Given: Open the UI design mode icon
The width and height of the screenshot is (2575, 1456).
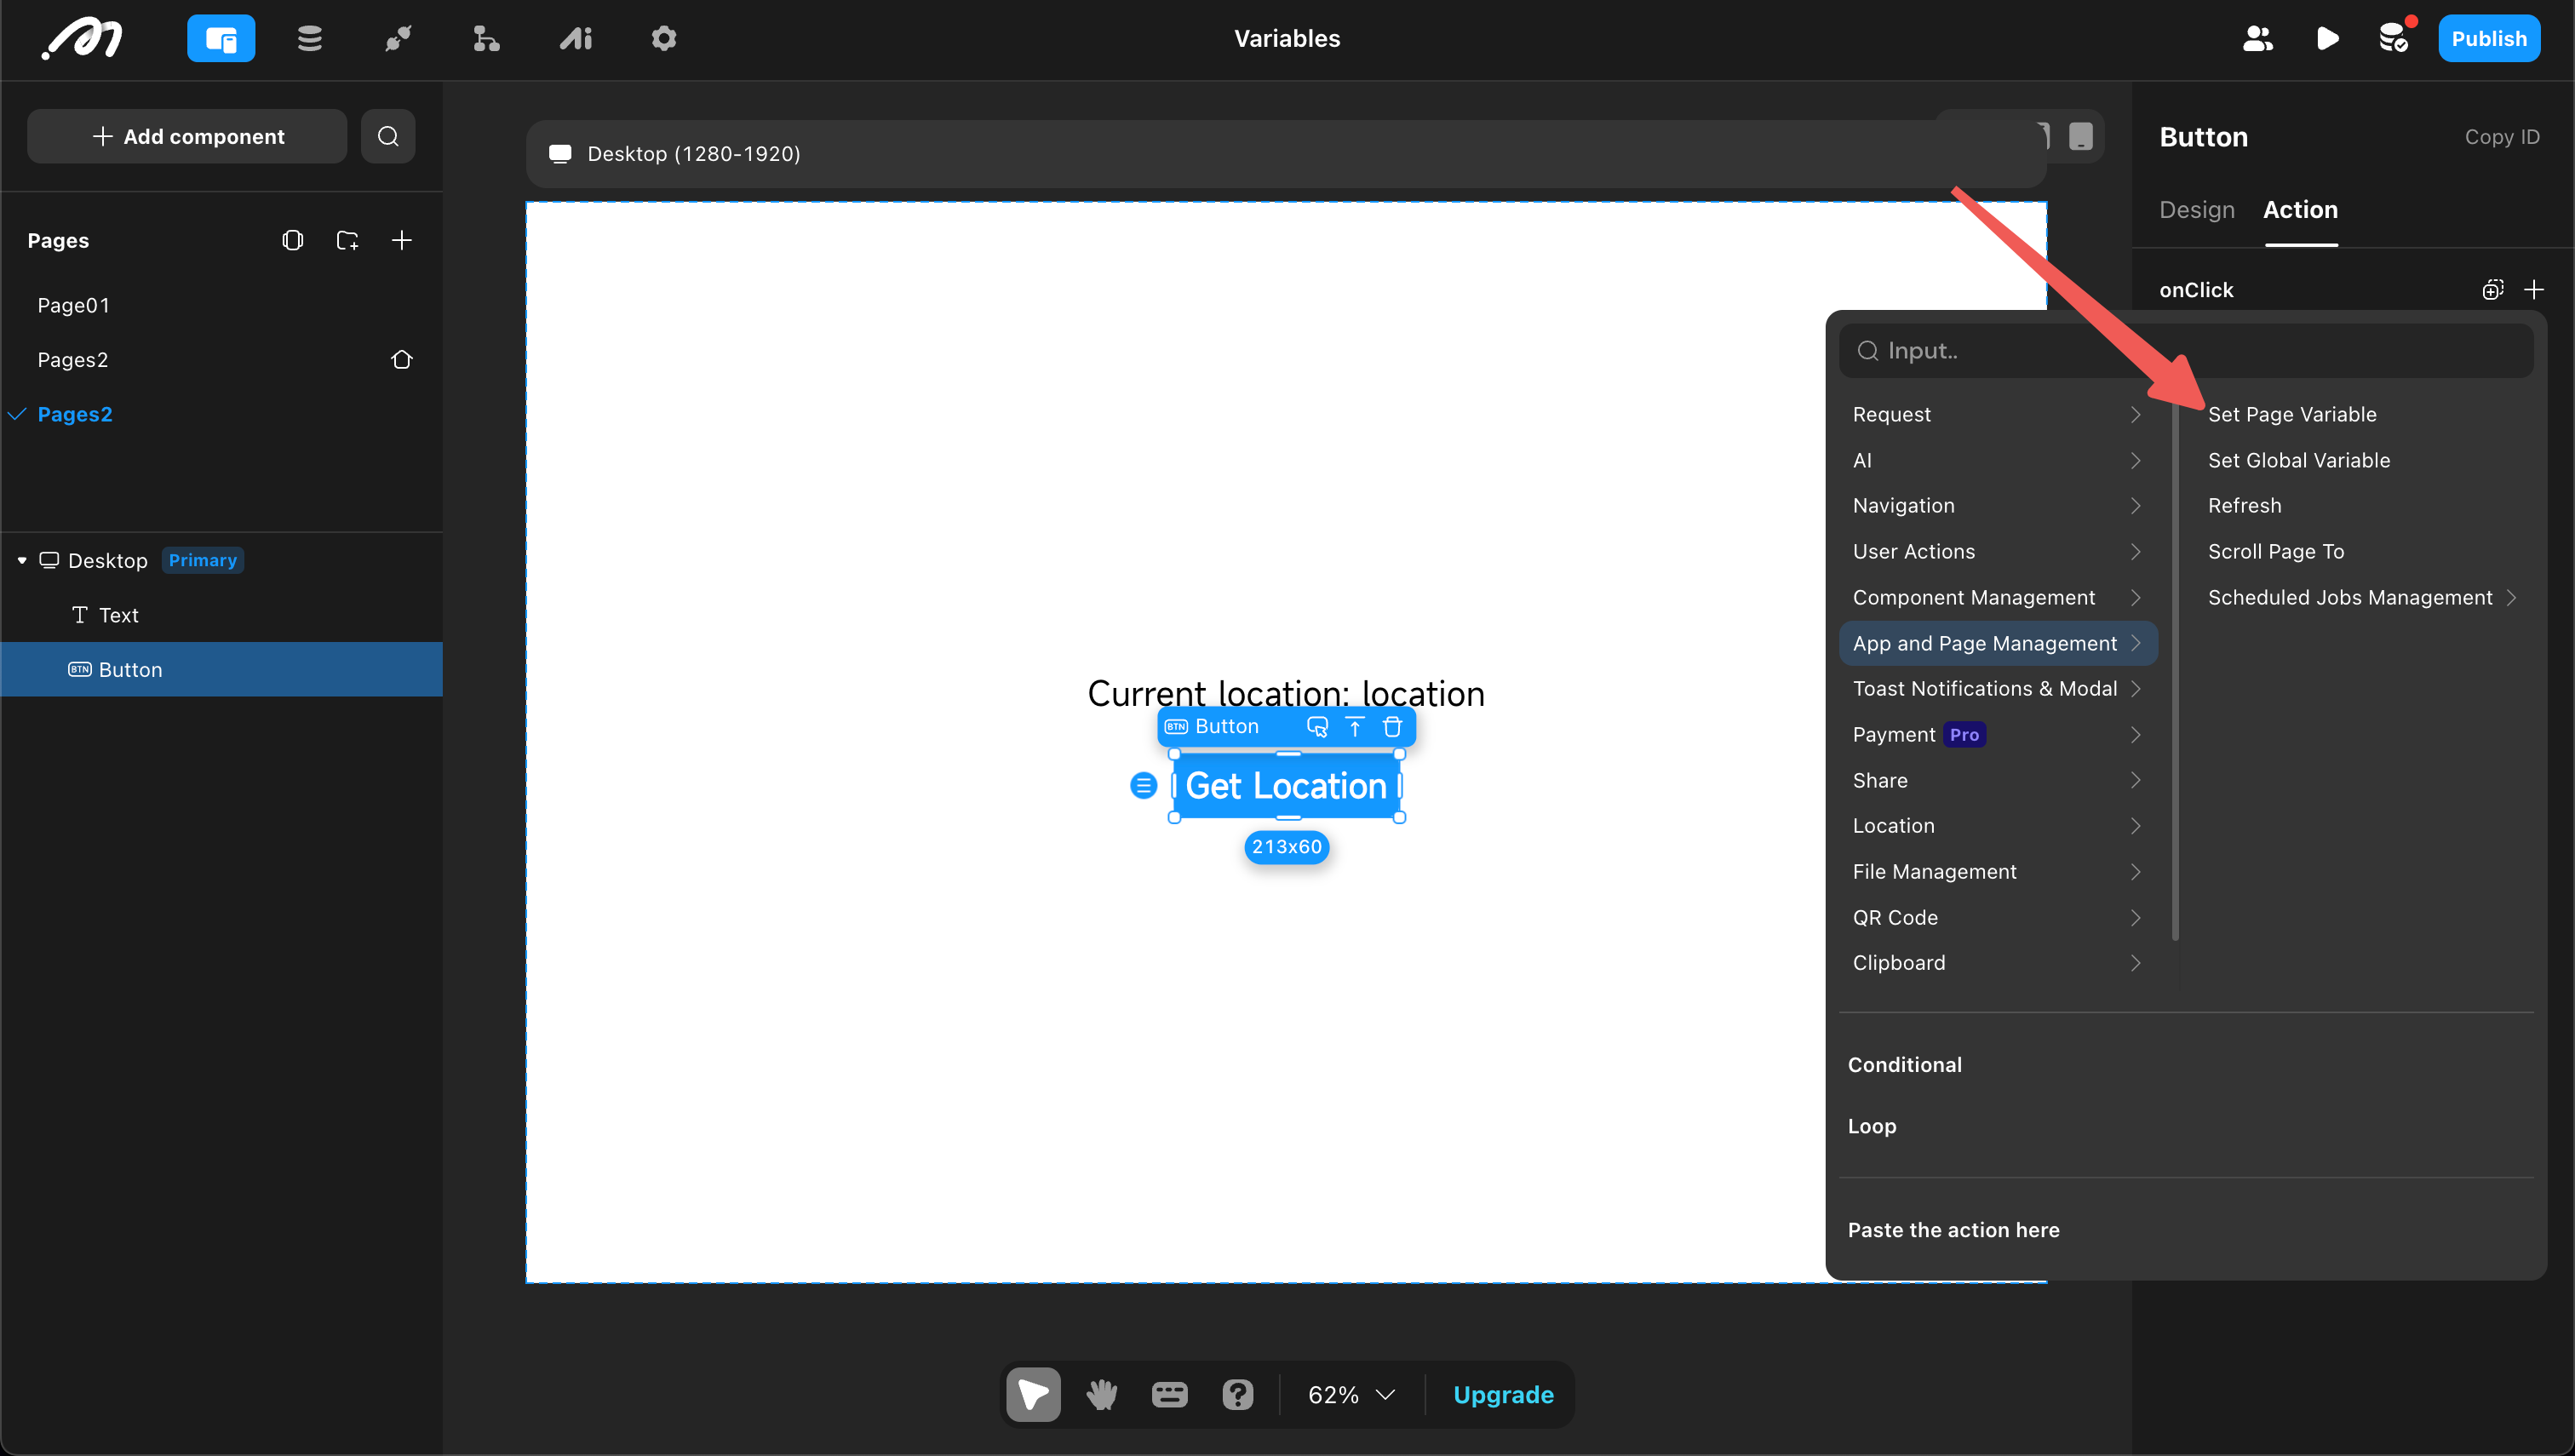Looking at the screenshot, I should pyautogui.click(x=221, y=39).
